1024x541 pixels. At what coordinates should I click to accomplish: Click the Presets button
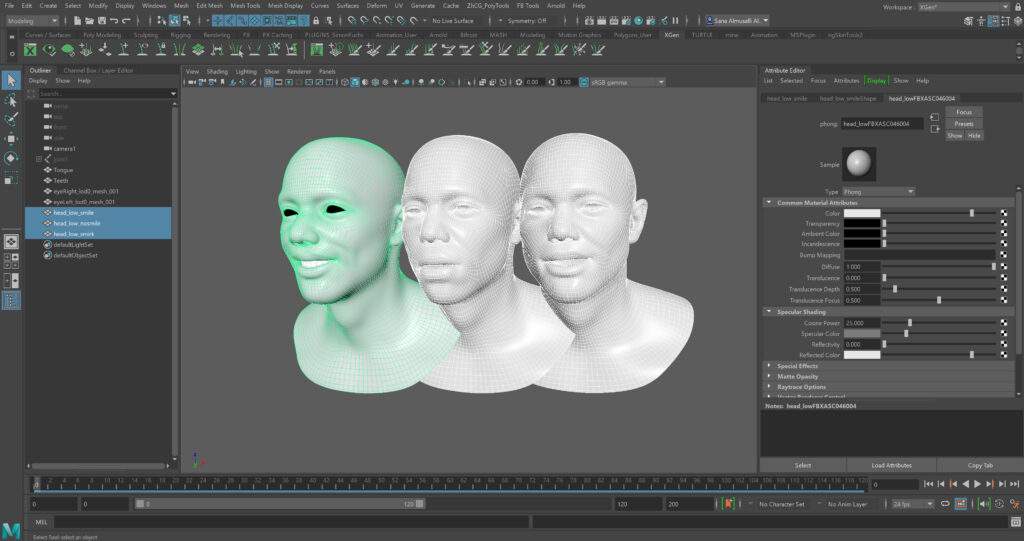point(964,124)
